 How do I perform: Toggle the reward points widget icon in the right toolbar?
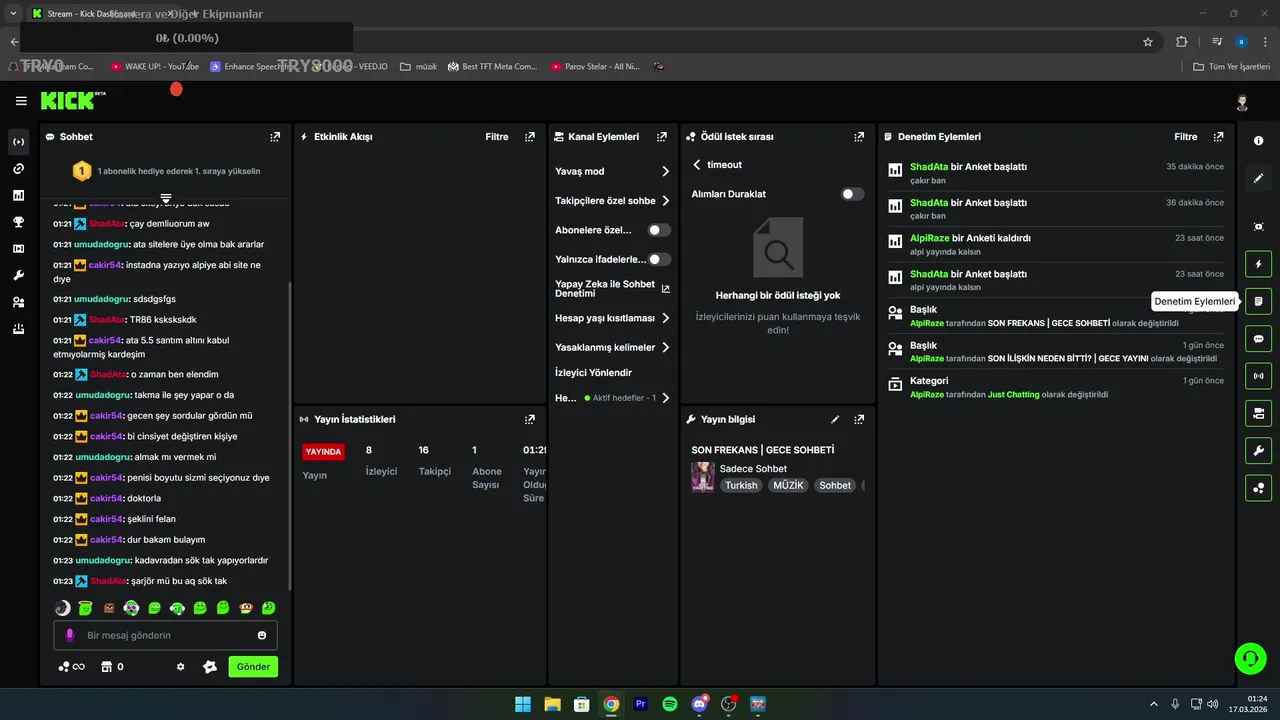click(1258, 488)
